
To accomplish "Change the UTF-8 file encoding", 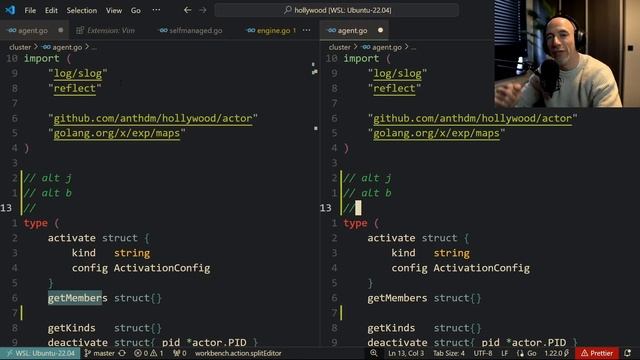I will (483, 353).
